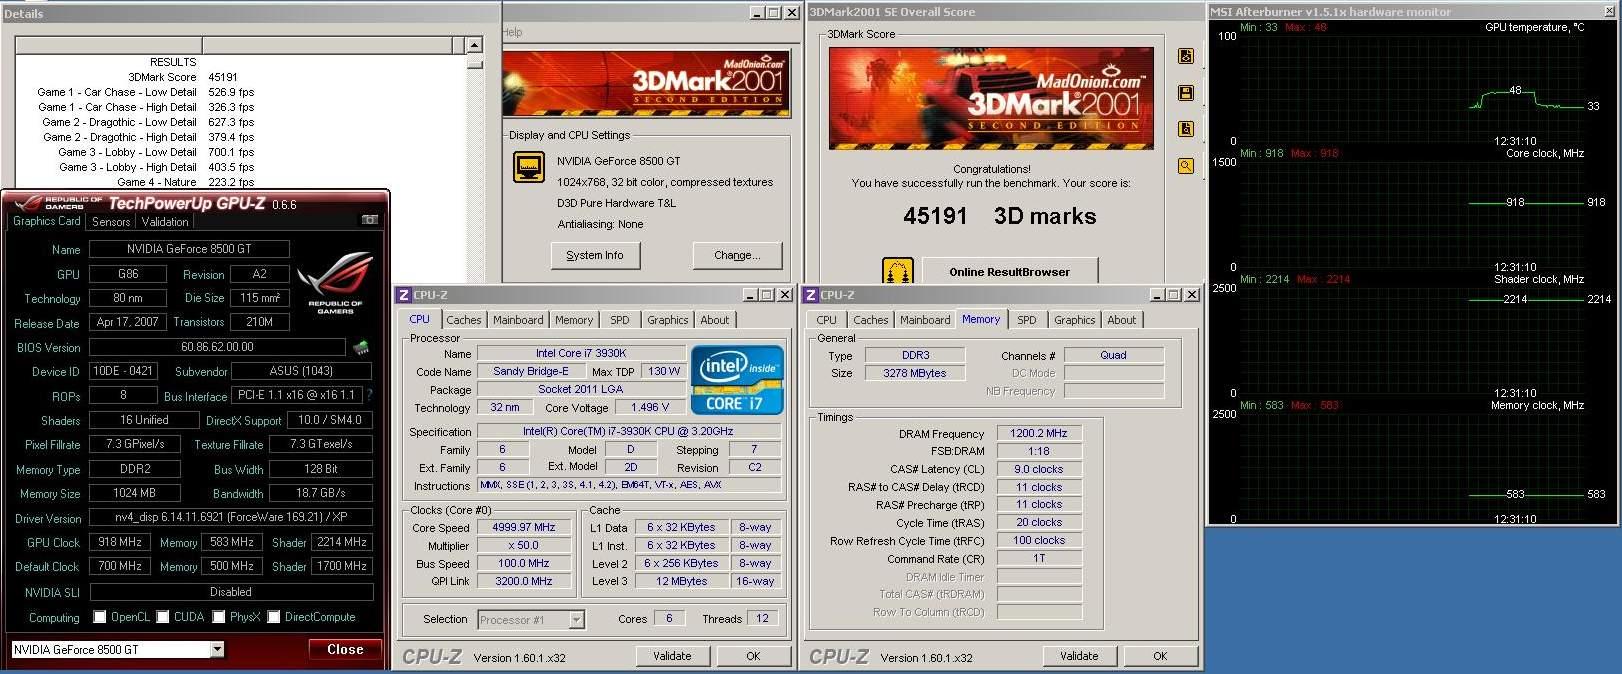Click the Driver Version field in GPU-Z
This screenshot has width=1622, height=674.
[x=231, y=517]
